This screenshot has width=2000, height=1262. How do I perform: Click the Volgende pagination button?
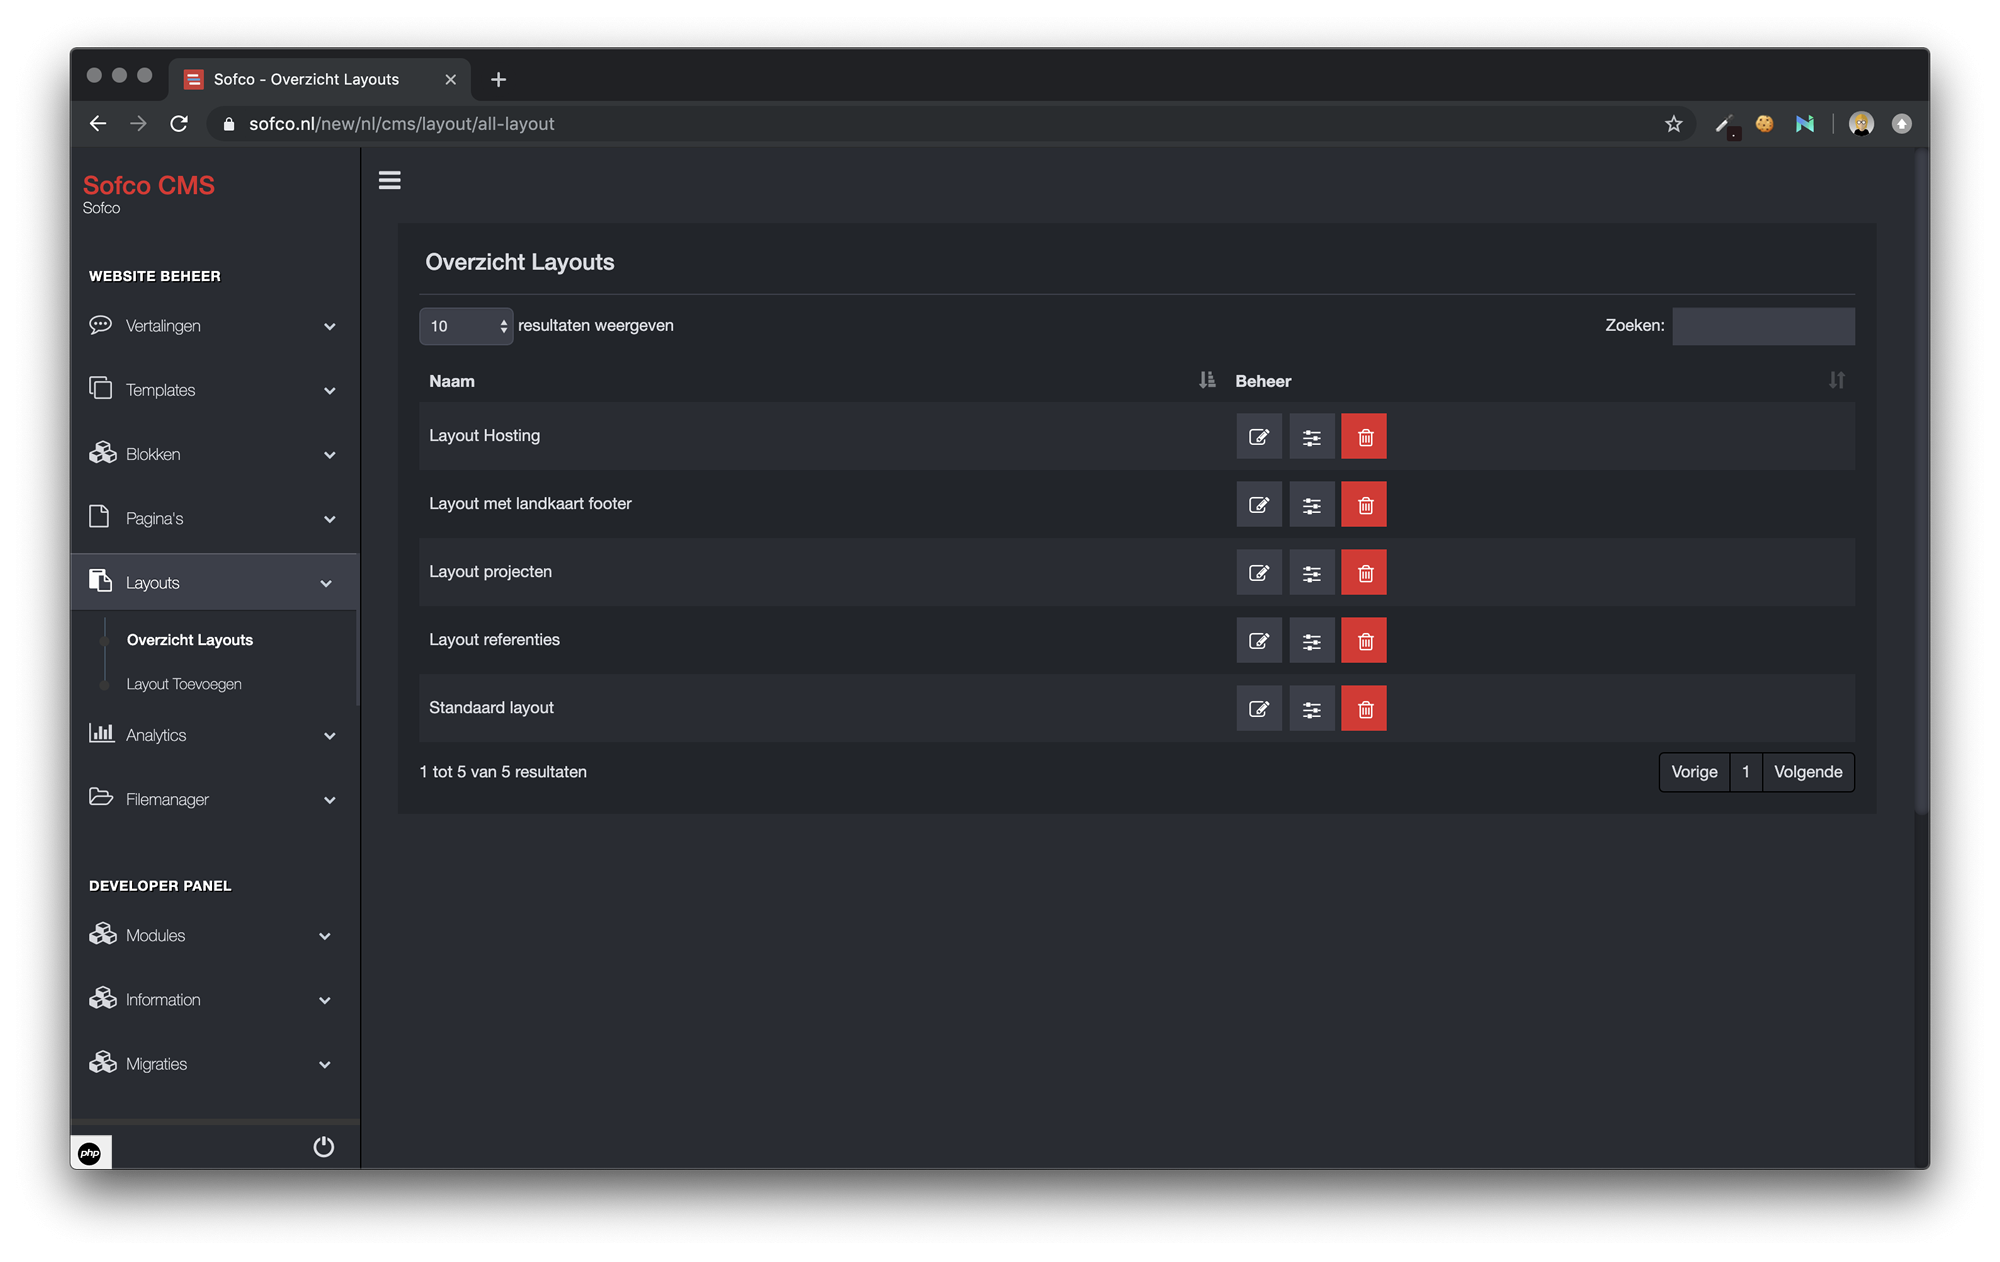point(1807,772)
